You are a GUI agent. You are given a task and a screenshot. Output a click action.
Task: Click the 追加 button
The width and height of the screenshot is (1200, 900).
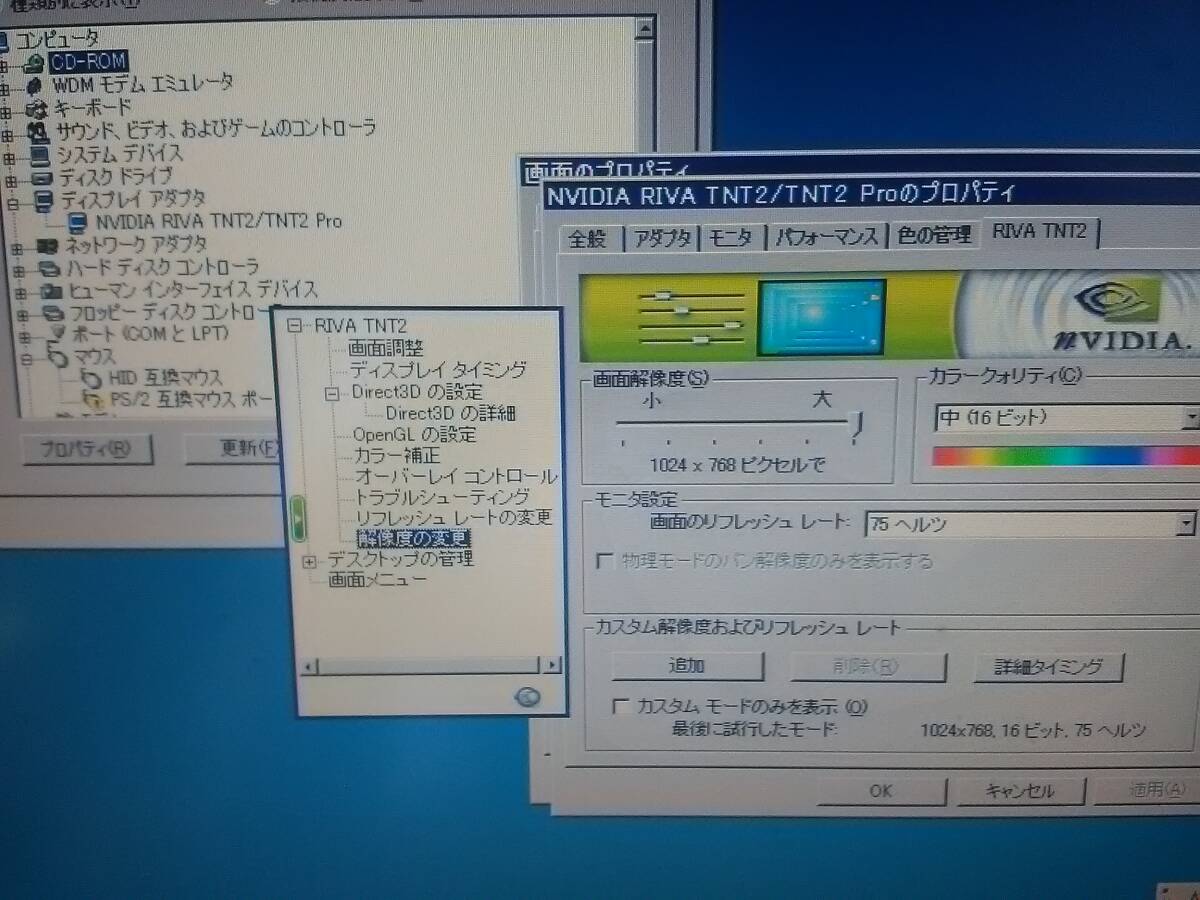point(687,666)
